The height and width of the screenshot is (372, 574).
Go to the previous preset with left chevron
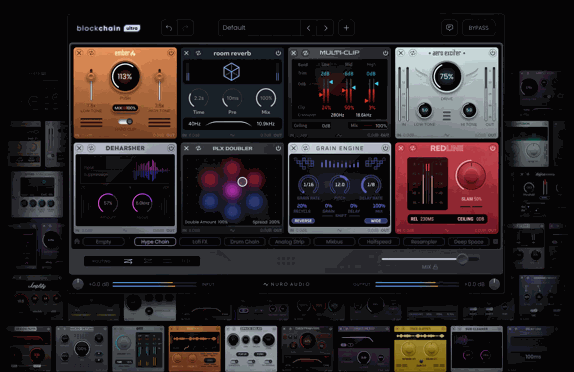pyautogui.click(x=309, y=28)
